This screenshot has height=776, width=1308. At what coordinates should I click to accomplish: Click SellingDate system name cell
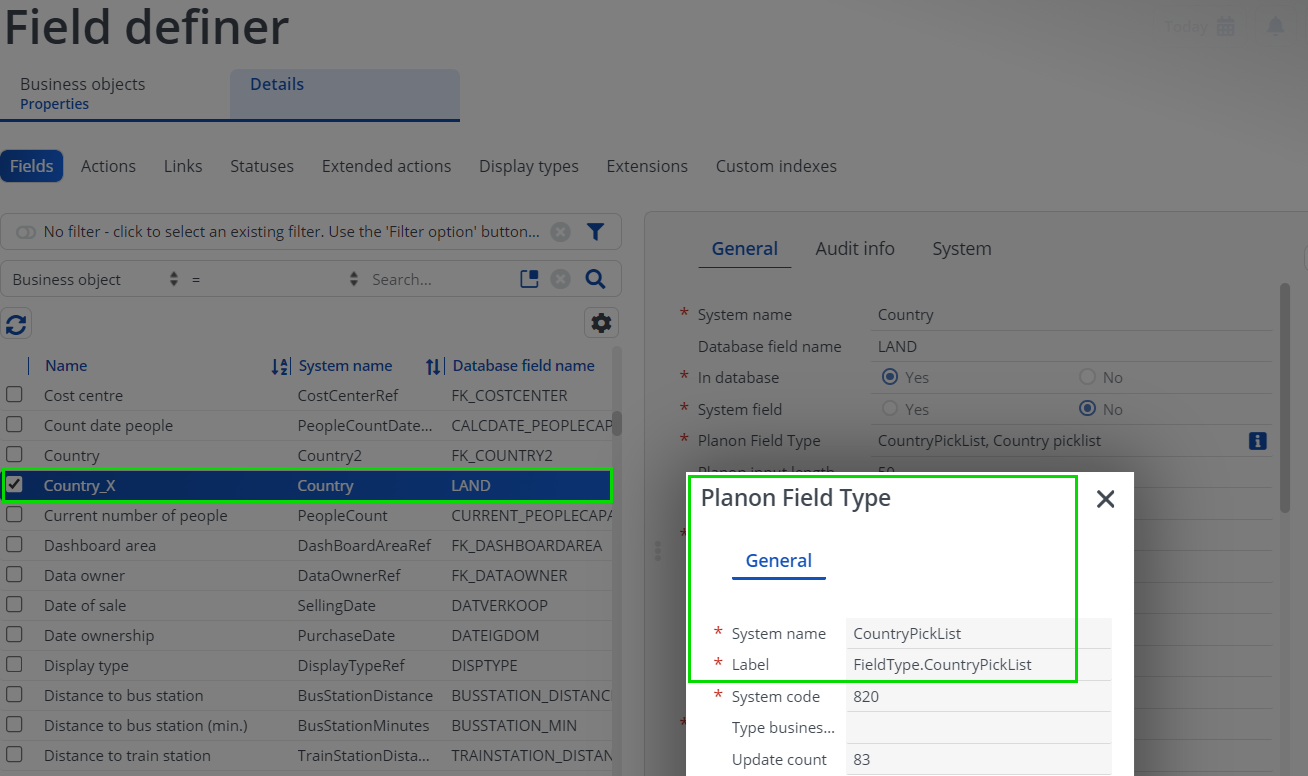click(x=337, y=606)
